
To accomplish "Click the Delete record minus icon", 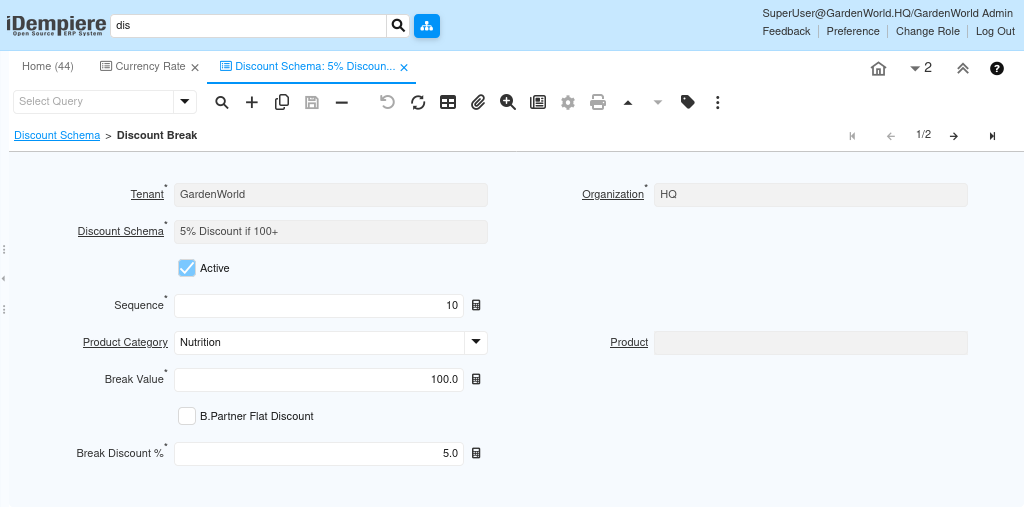I will click(342, 102).
